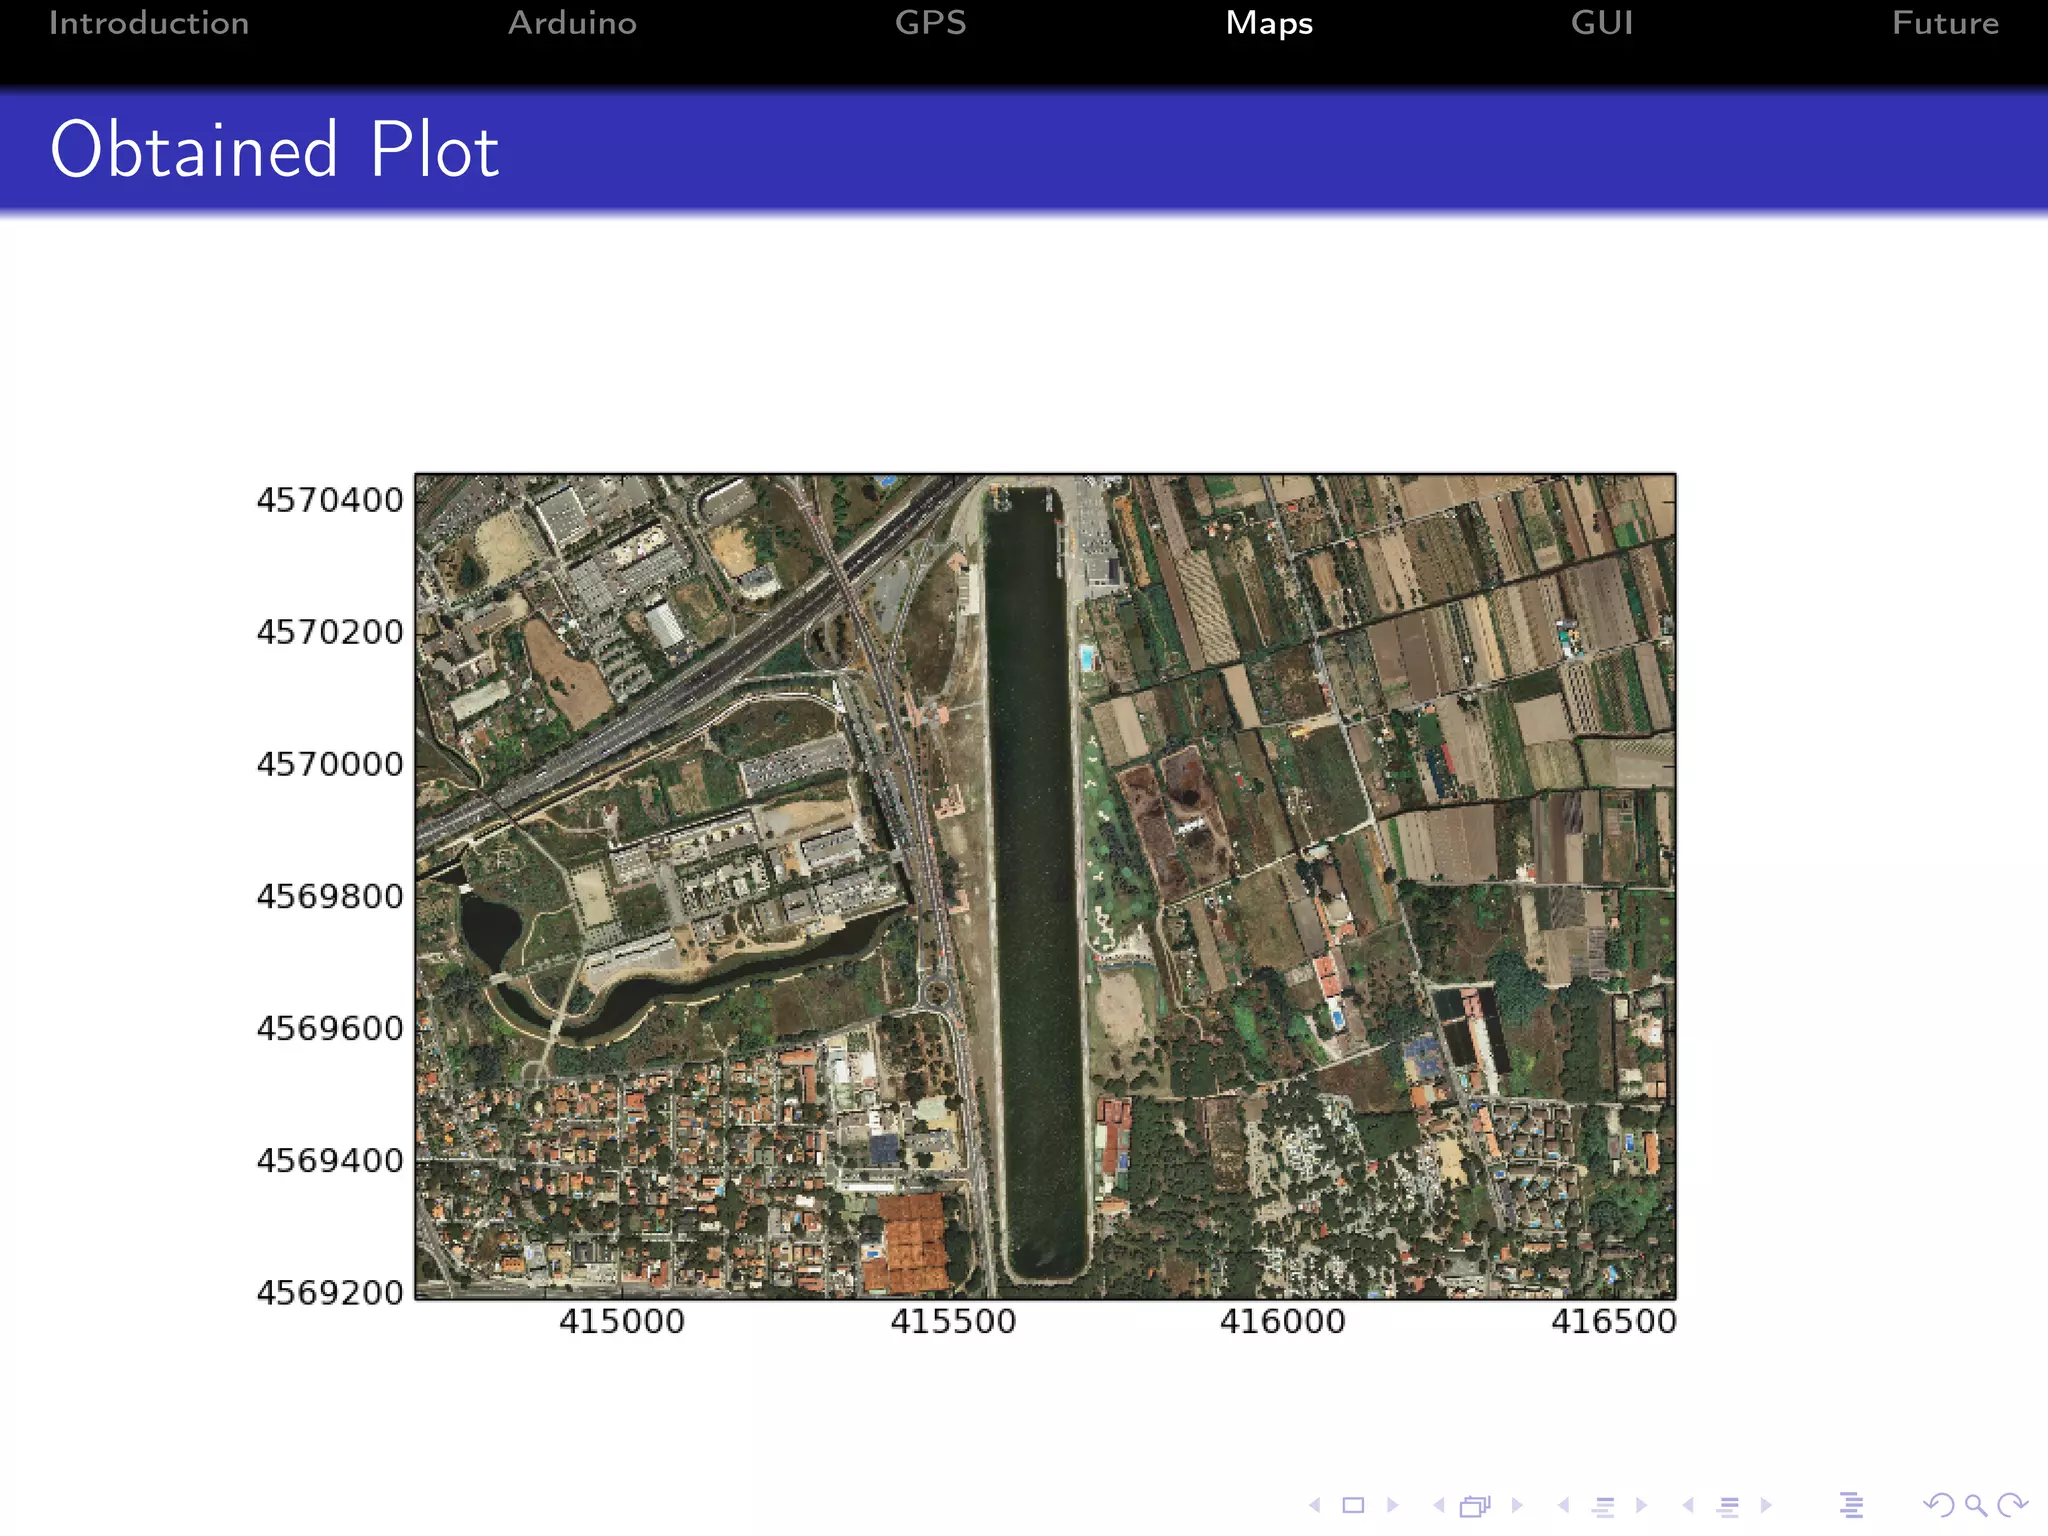Click x-axis label 415500
This screenshot has width=2048, height=1536.
[953, 1322]
